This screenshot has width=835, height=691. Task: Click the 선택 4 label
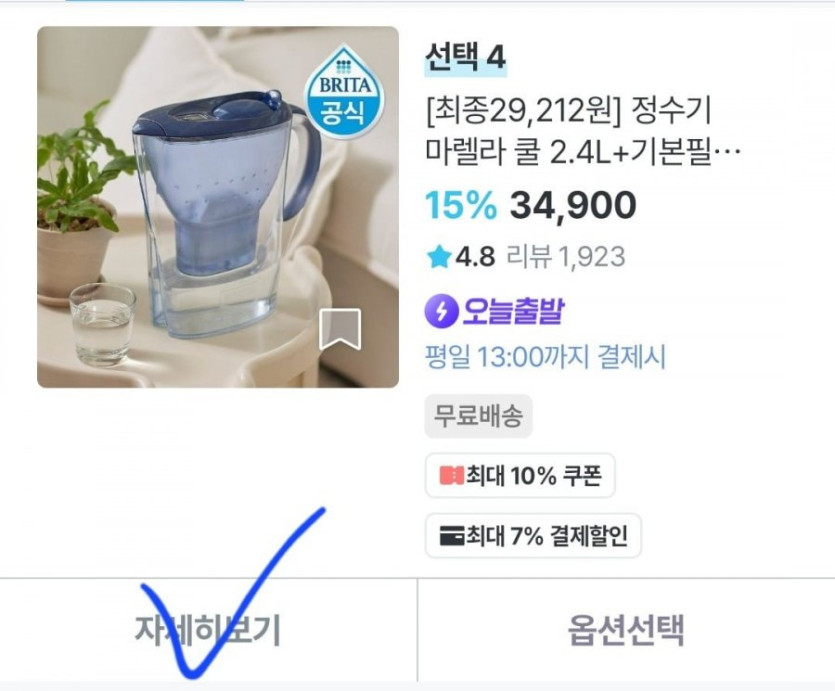[x=465, y=57]
